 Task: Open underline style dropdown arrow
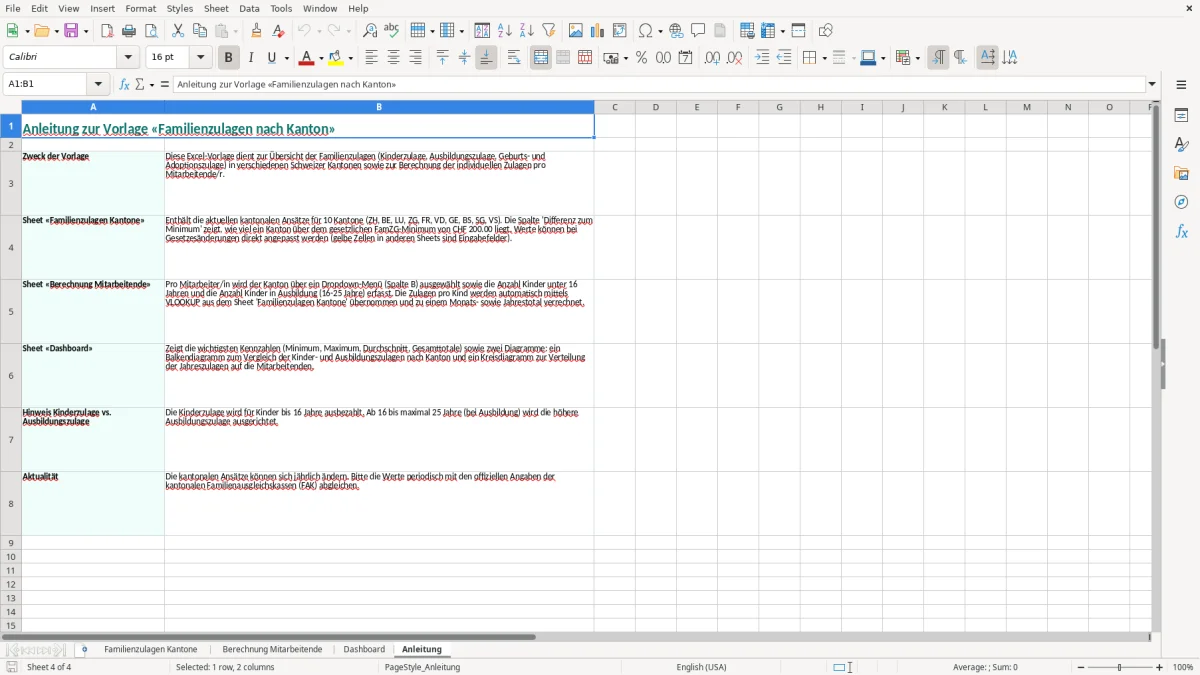click(x=286, y=58)
